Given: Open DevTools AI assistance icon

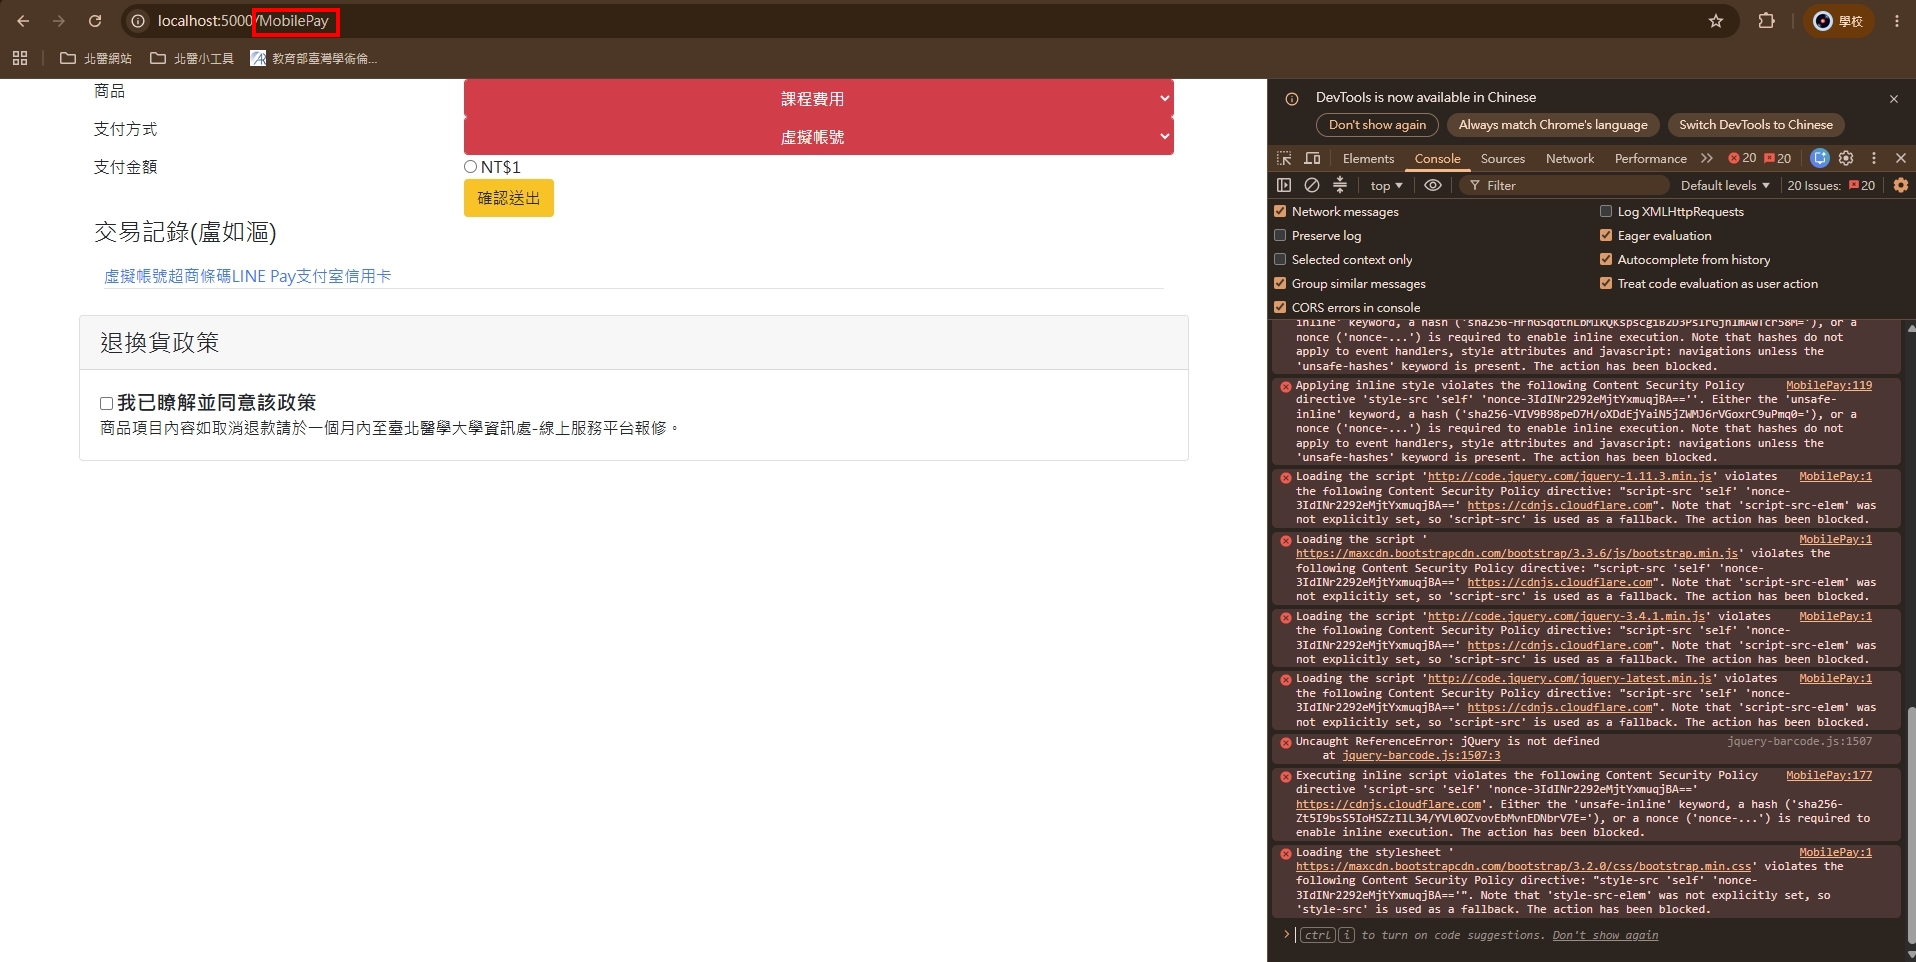Looking at the screenshot, I should pos(1820,158).
